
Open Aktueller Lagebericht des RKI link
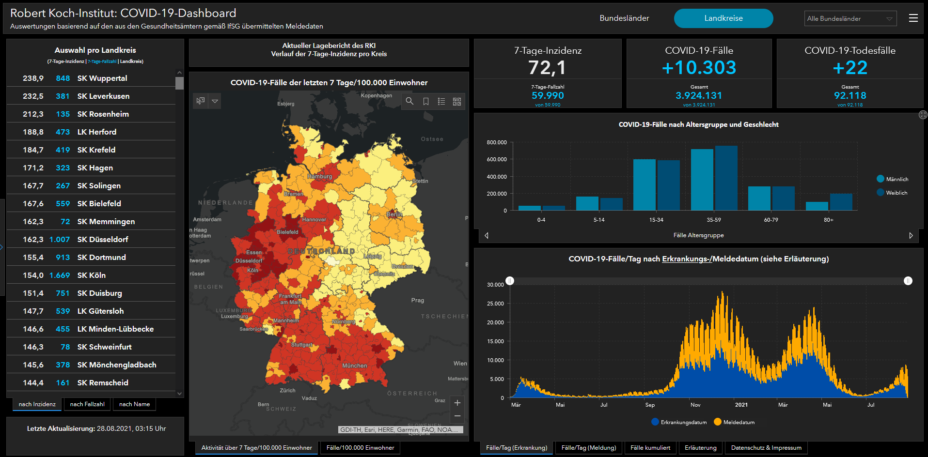[x=328, y=46]
